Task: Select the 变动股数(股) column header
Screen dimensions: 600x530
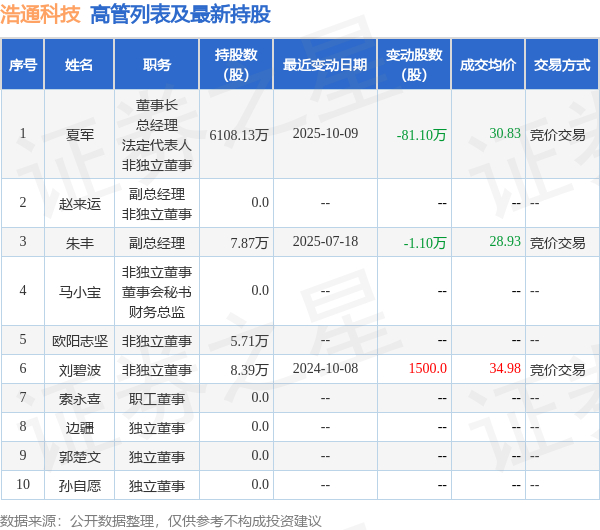Action: pos(414,65)
